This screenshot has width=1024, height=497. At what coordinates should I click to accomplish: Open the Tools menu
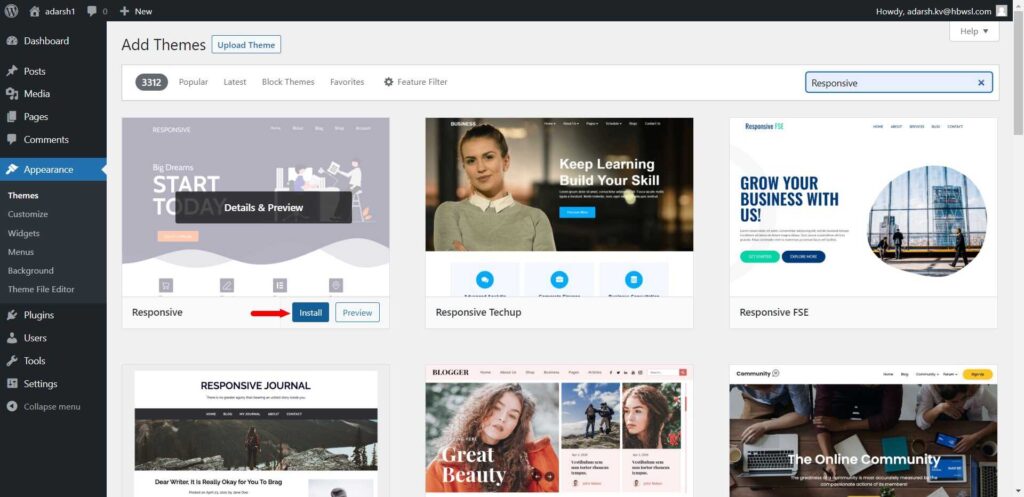tap(53, 361)
